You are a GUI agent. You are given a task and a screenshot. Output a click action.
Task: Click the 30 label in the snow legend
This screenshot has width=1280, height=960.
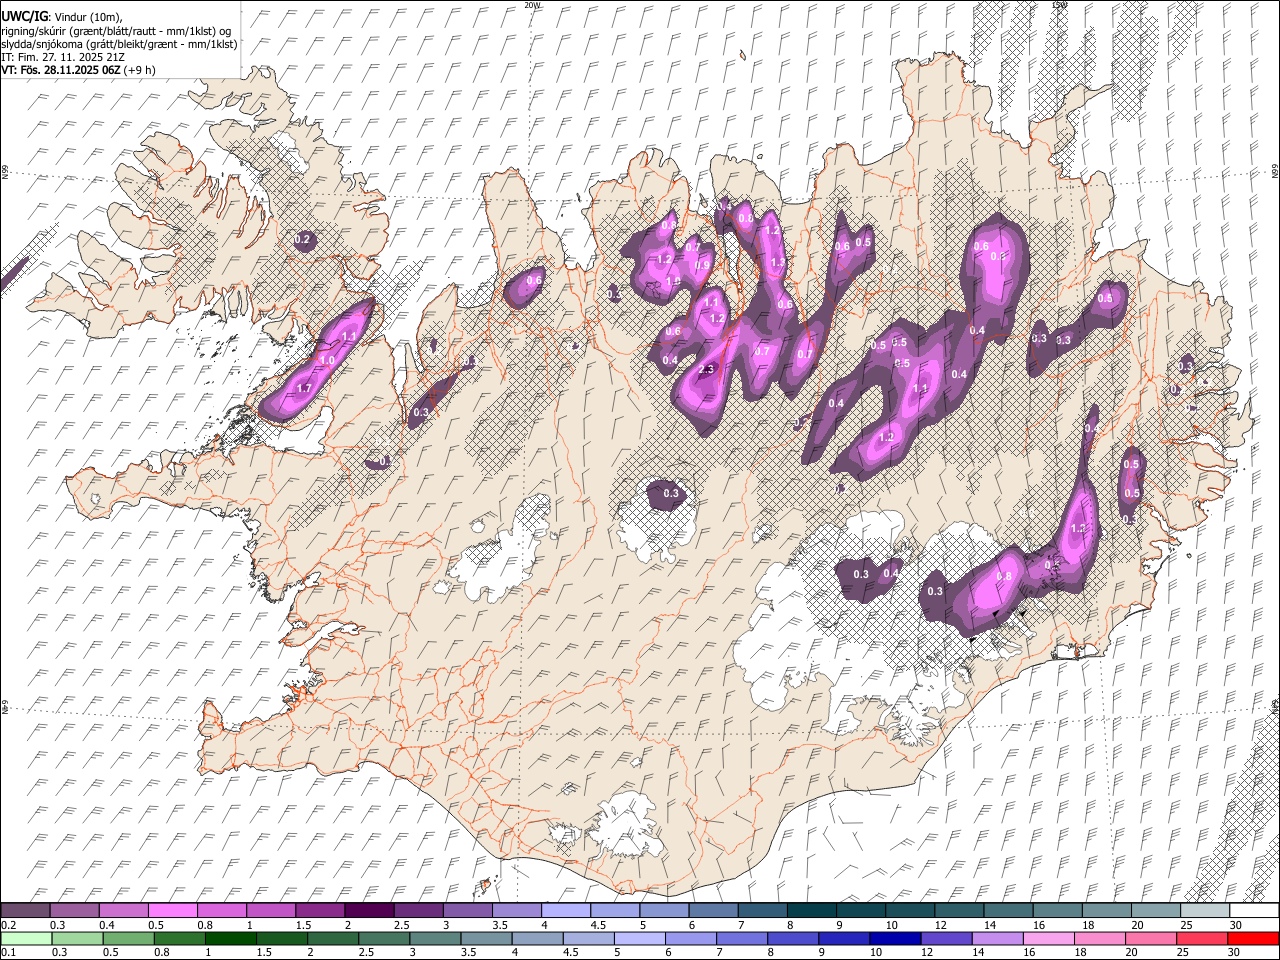click(1235, 925)
